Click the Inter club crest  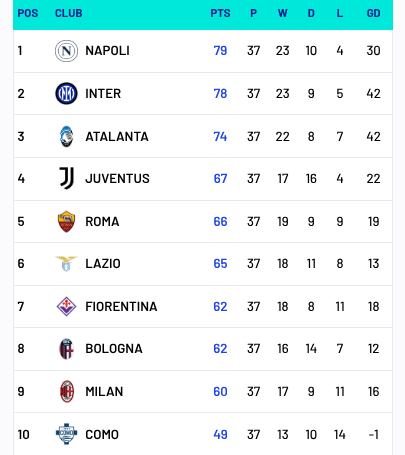[66, 94]
